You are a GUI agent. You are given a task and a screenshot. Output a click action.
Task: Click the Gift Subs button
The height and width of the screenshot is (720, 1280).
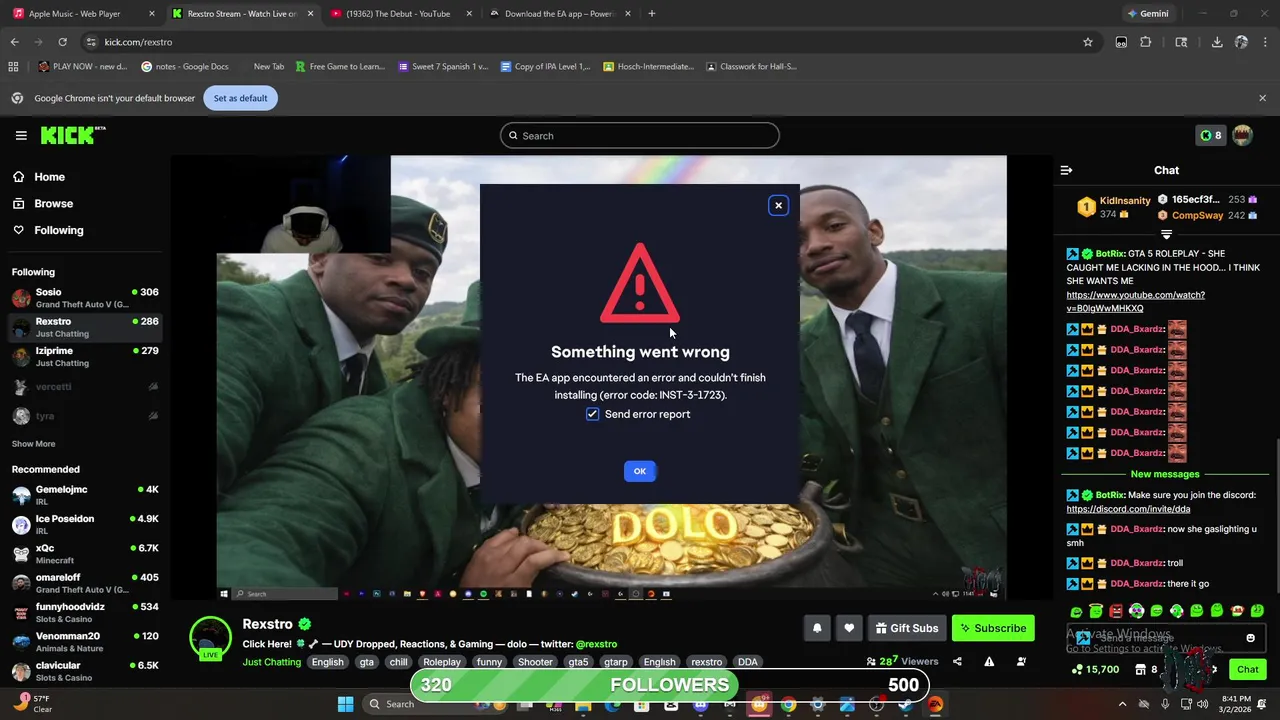point(907,628)
